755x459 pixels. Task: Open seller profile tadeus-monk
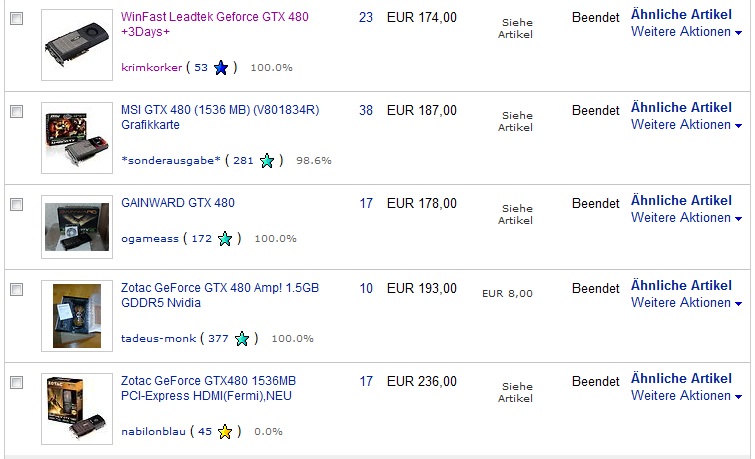158,339
